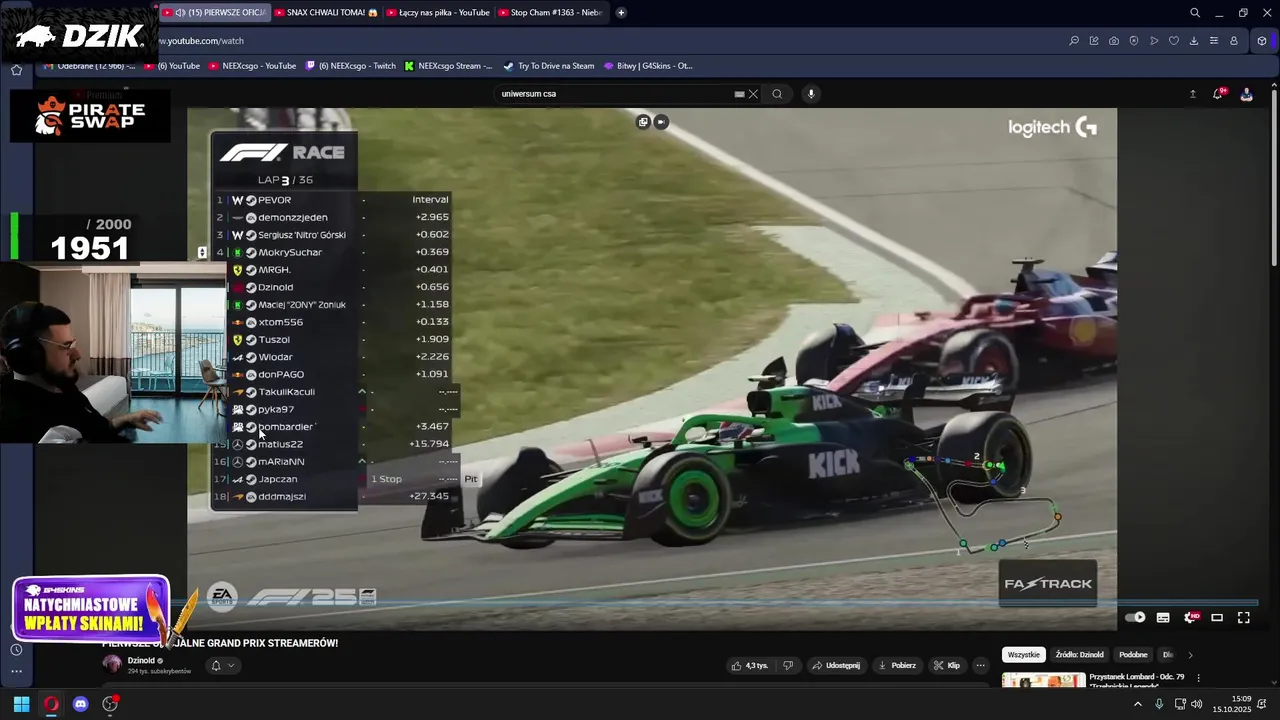
Task: Switch to Łączy nas piłka - YouTube tab
Action: (439, 12)
